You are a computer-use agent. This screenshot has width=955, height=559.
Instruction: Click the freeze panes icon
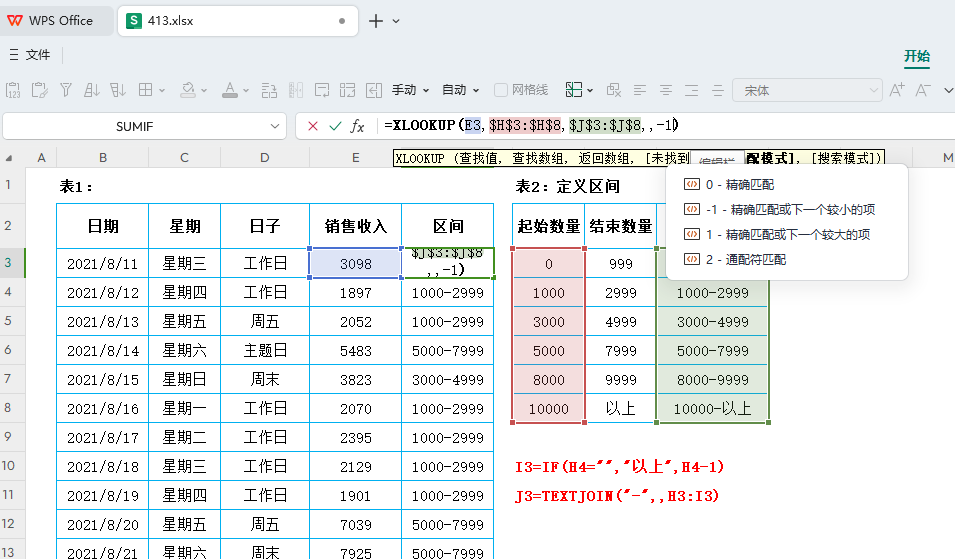[x=574, y=90]
